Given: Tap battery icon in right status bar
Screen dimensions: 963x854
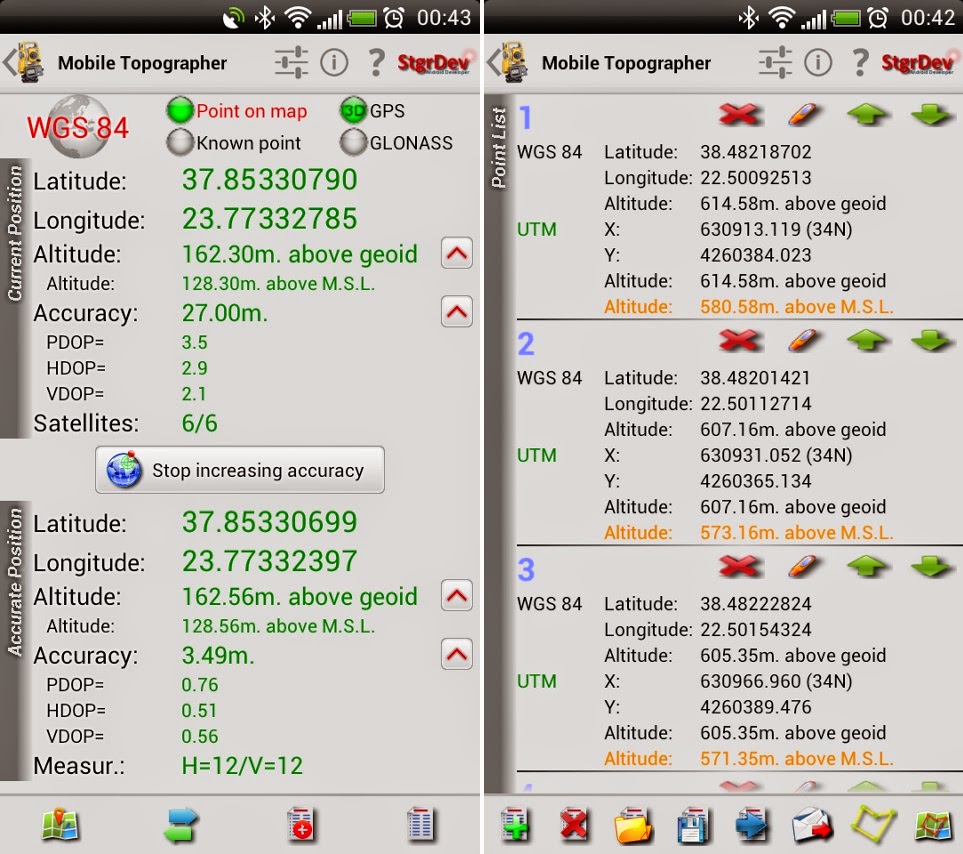Looking at the screenshot, I should tap(847, 18).
